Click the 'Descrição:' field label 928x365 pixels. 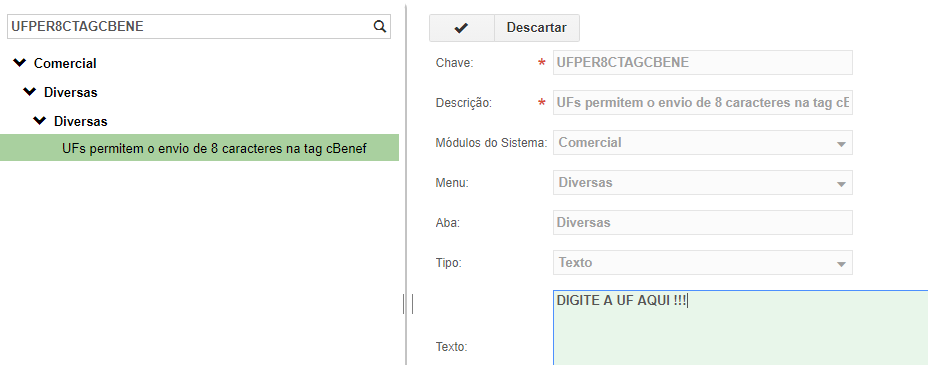463,103
